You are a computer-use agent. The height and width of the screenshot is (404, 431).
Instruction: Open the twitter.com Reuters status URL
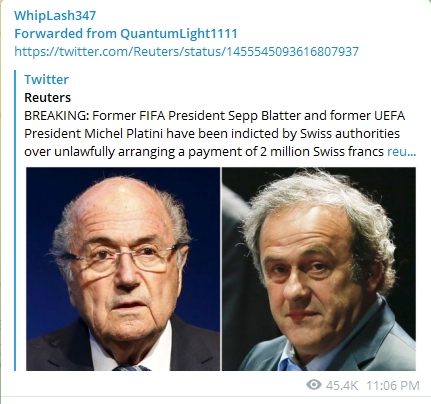[x=186, y=51]
